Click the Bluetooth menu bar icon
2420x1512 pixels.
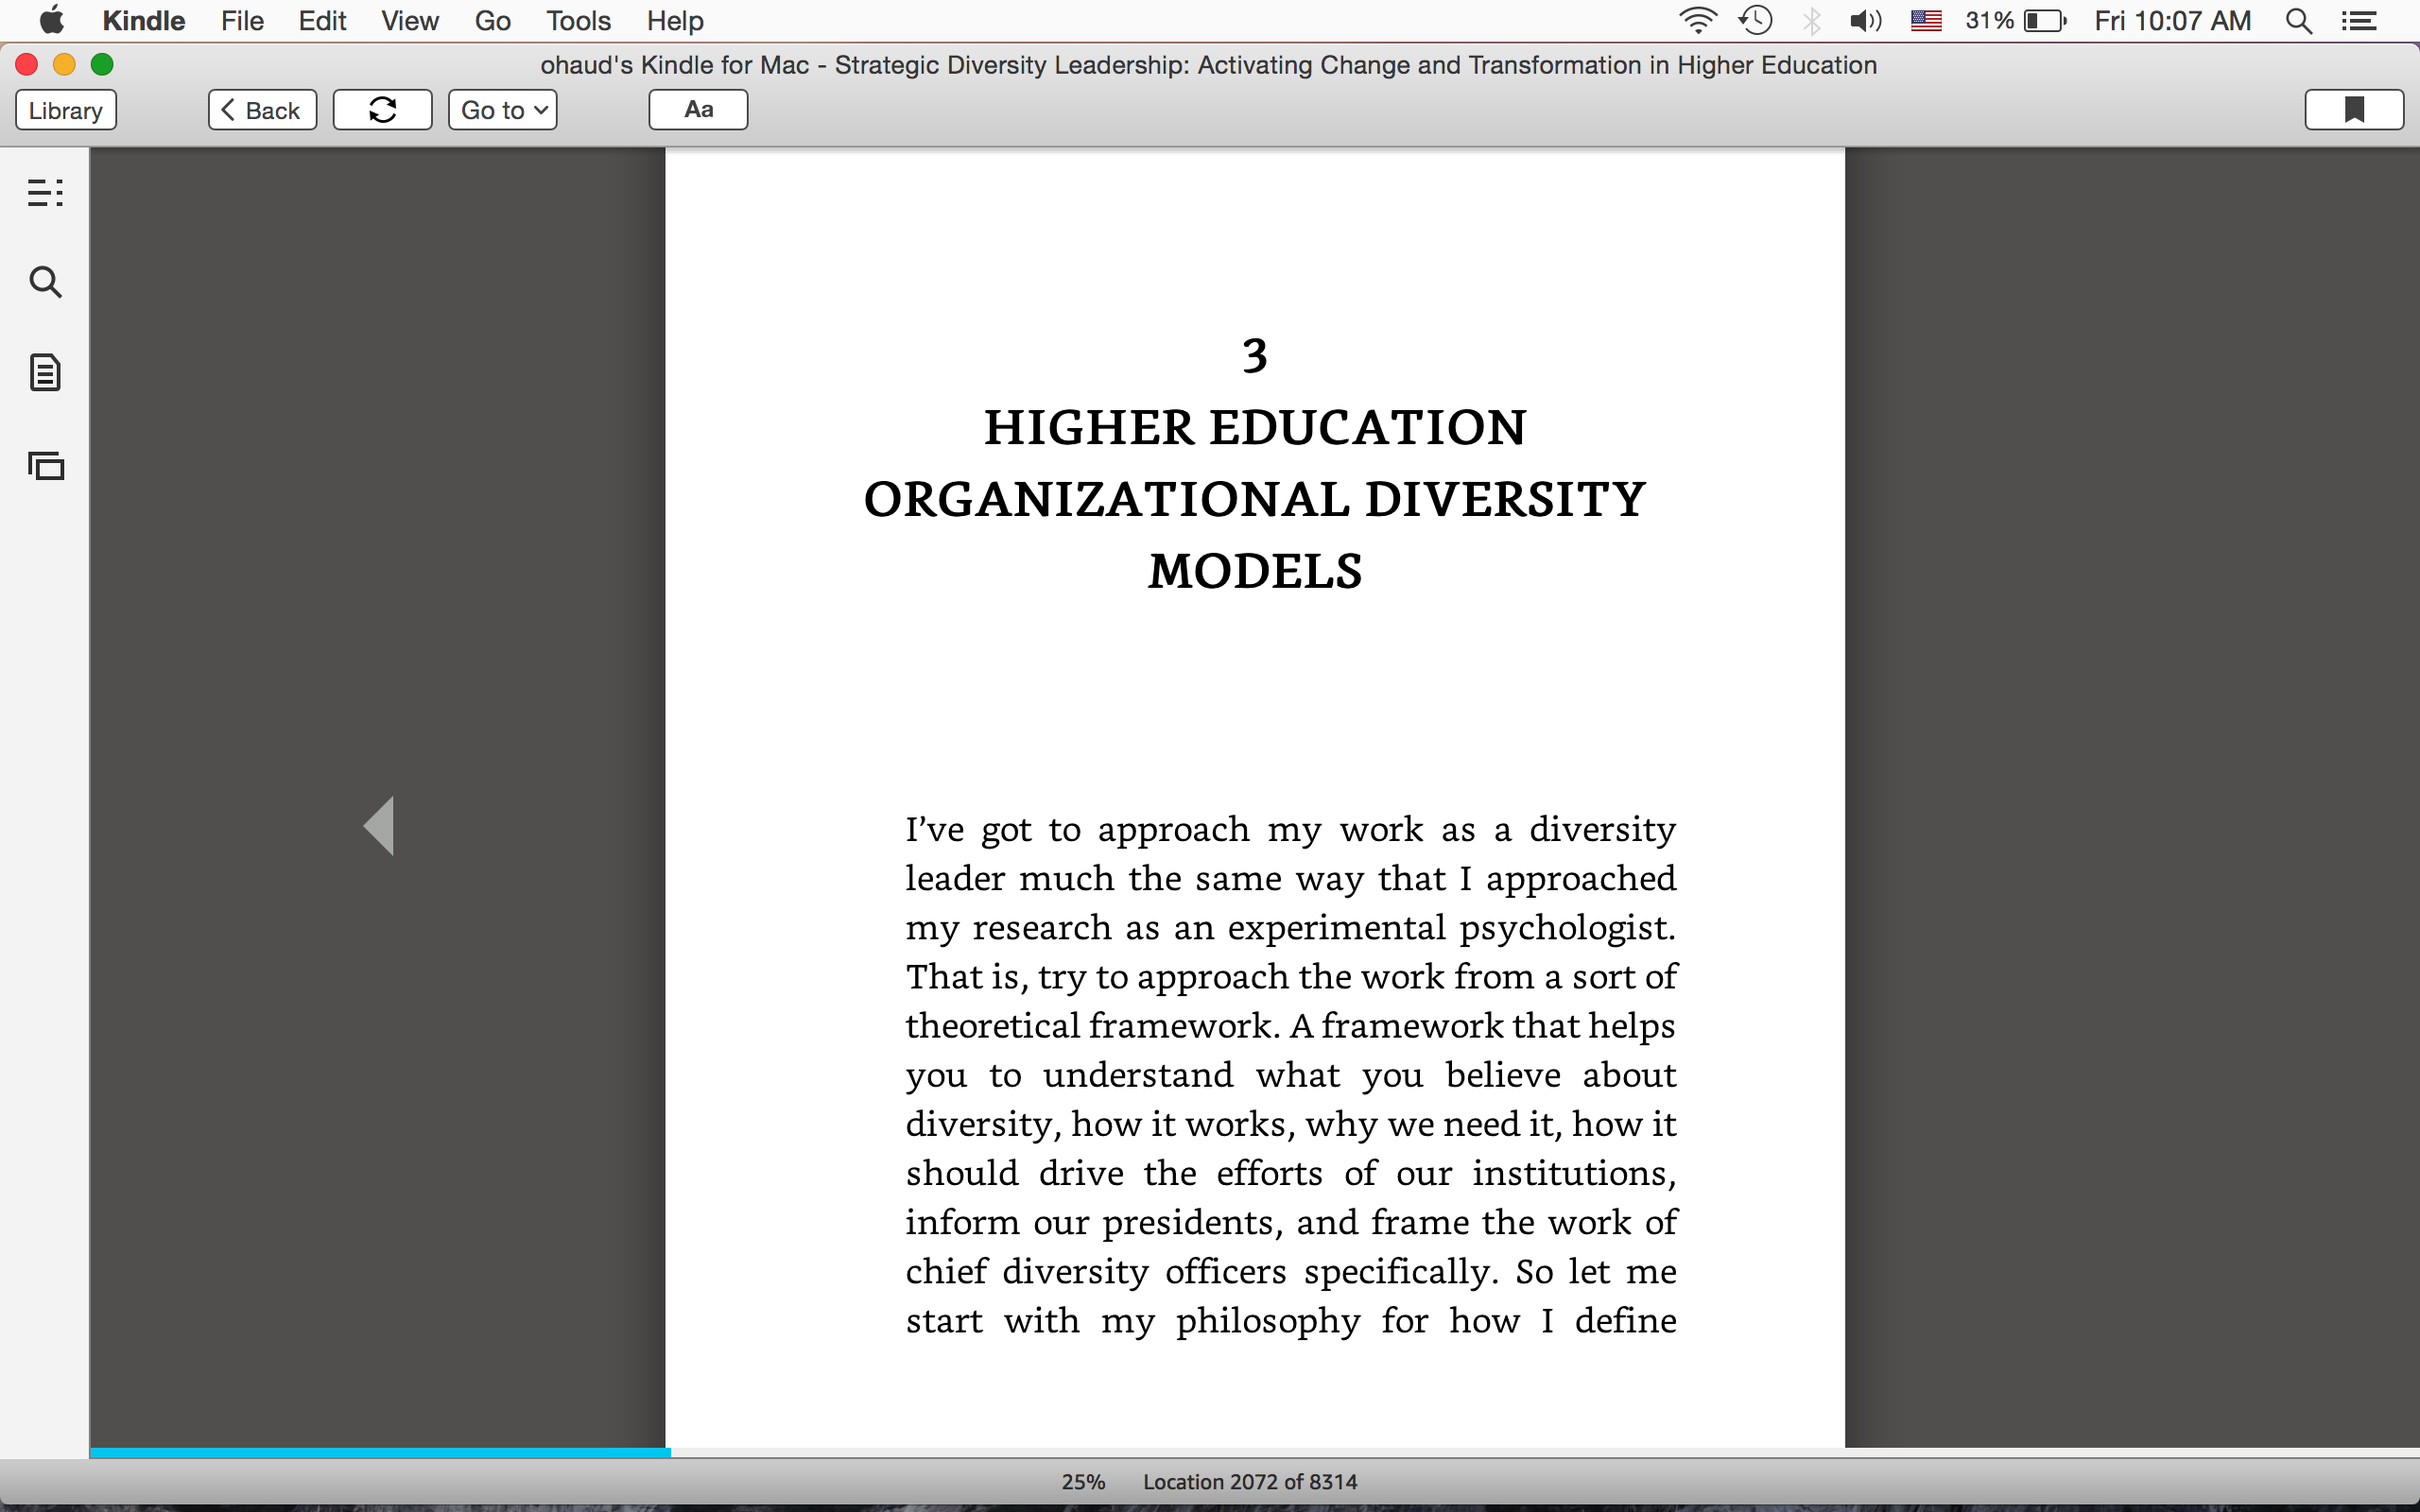pyautogui.click(x=1812, y=21)
